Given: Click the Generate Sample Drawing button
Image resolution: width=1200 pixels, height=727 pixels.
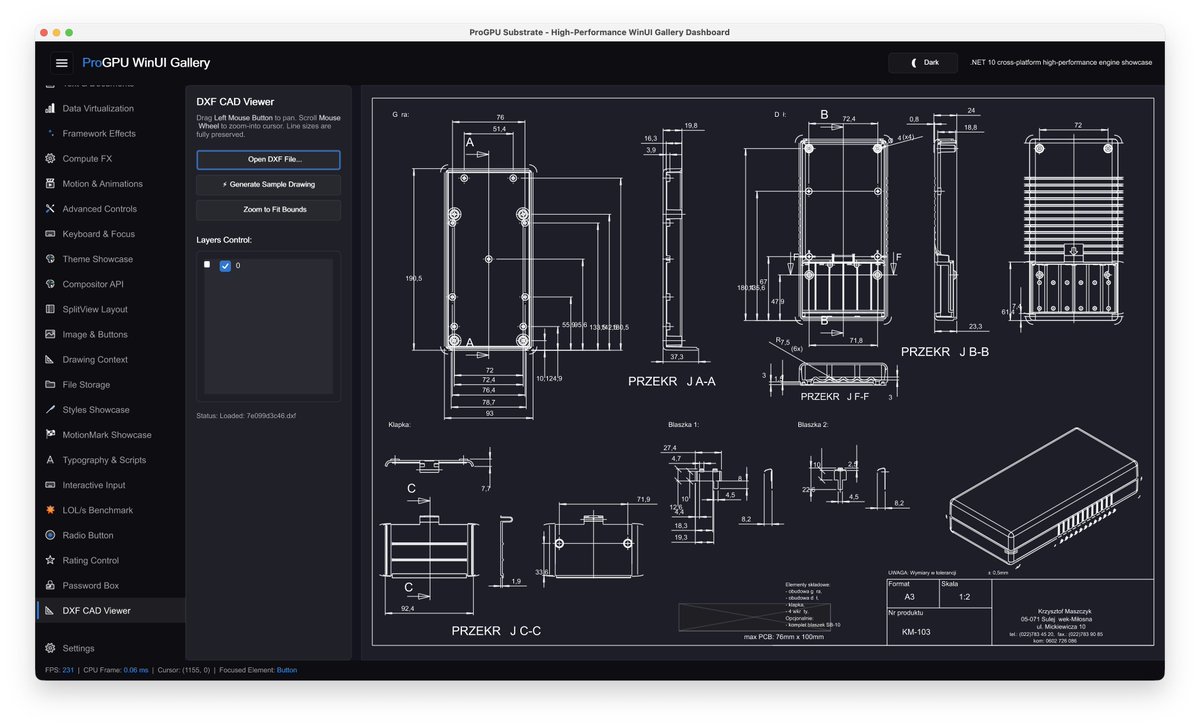Looking at the screenshot, I should [x=268, y=185].
